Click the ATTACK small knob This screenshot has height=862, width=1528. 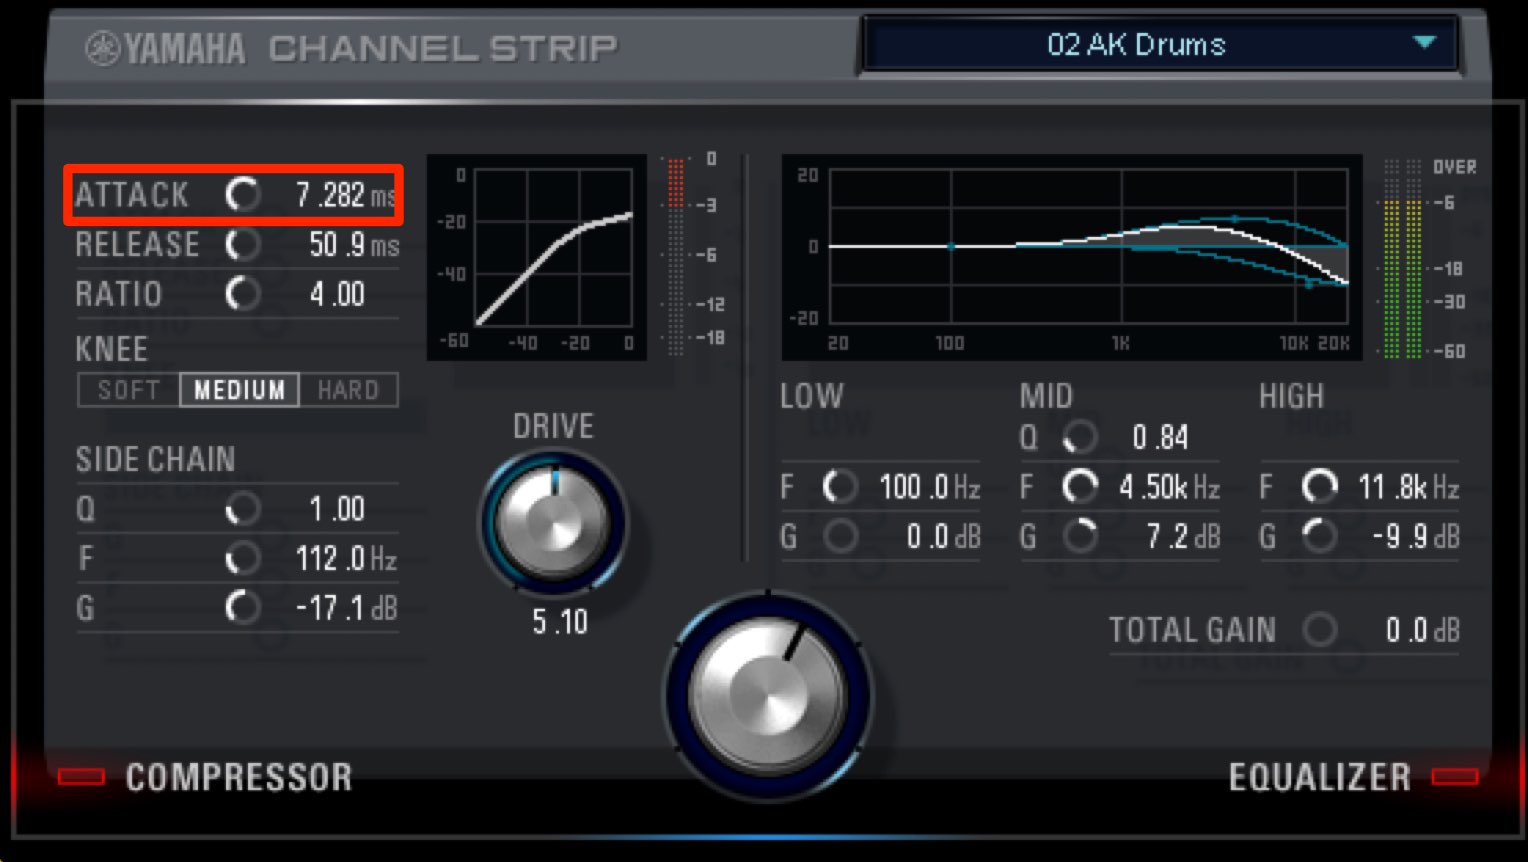[x=242, y=194]
